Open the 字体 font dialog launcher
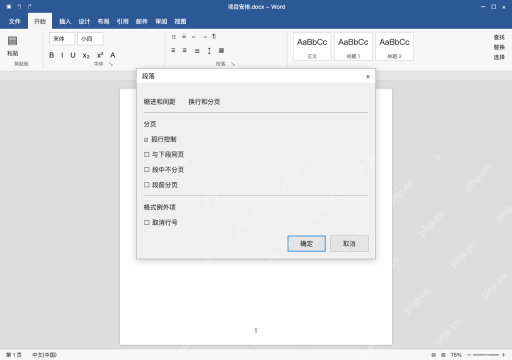Screen dimensions: 512x360 (111, 64)
